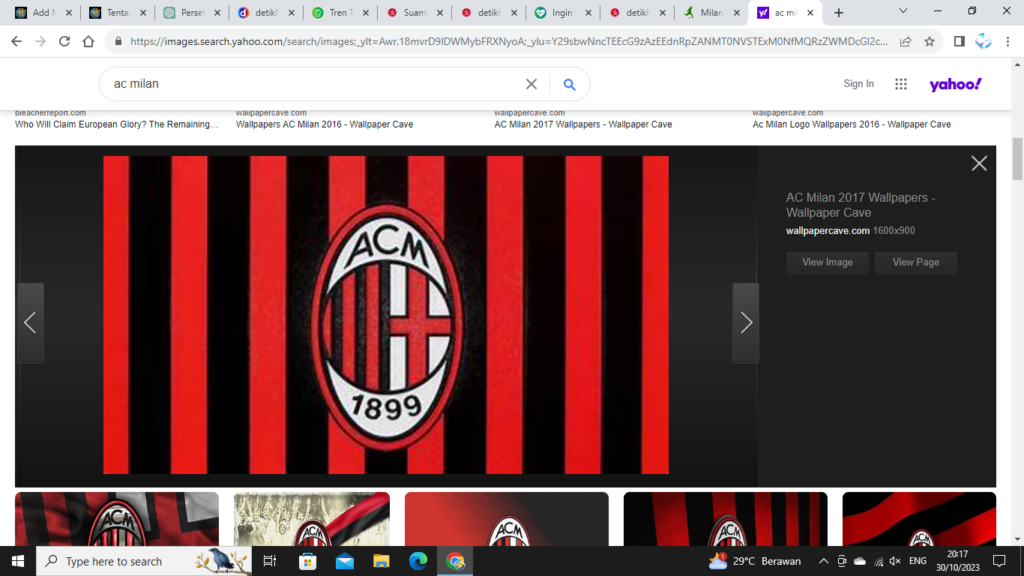1024x576 pixels.
Task: Open the Windows Start menu
Action: click(x=18, y=561)
